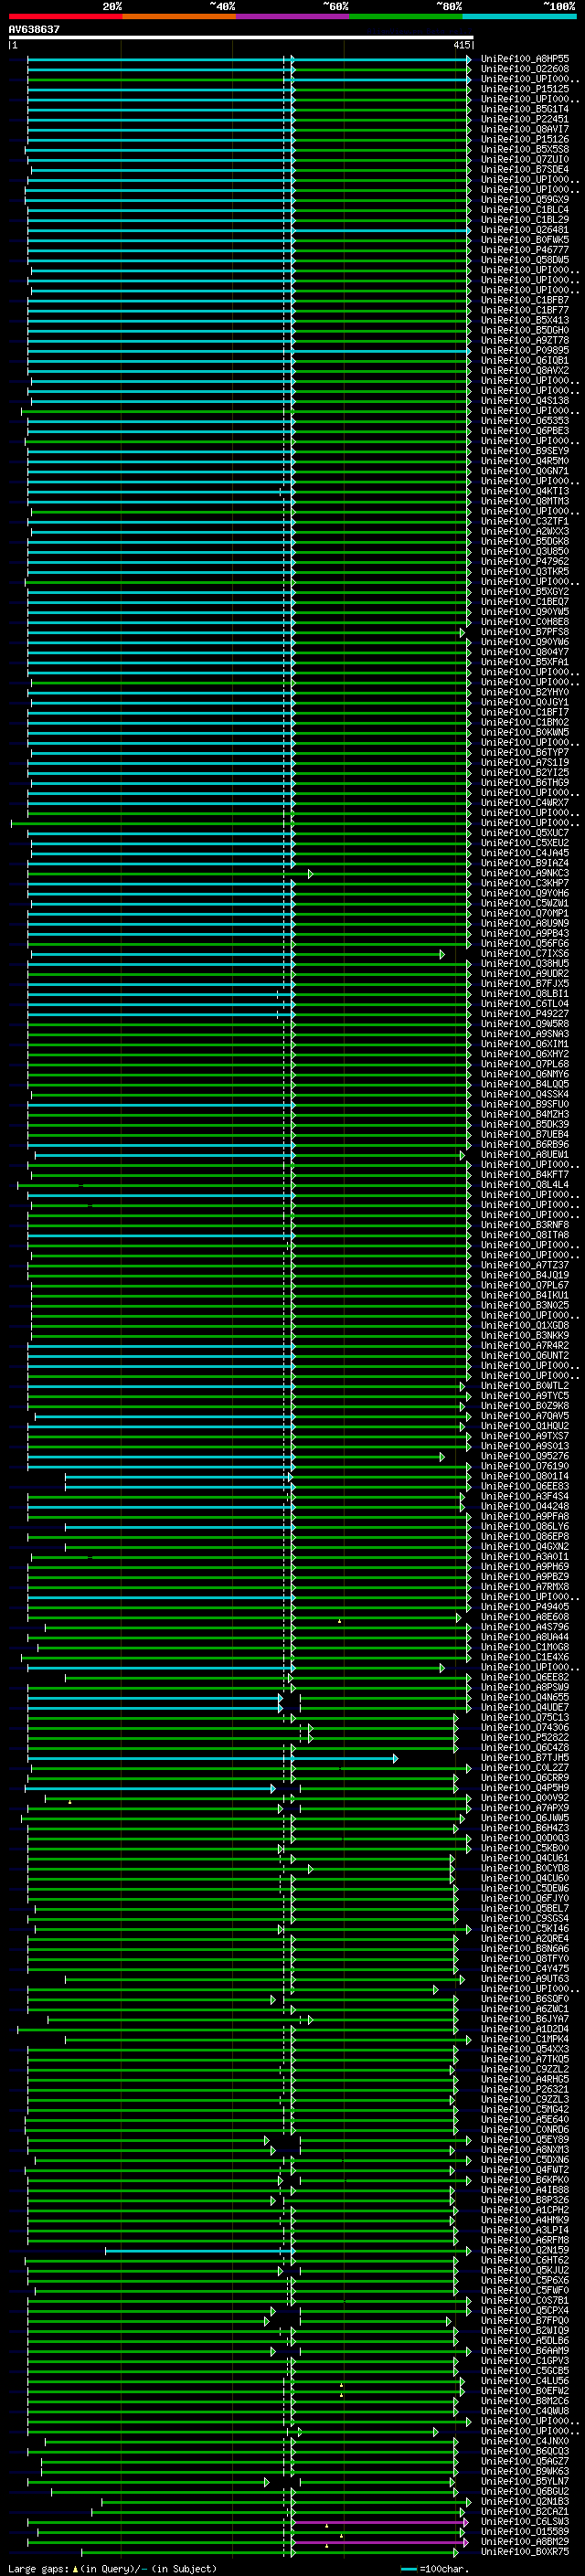The image size is (585, 2576).
Task: Select the hit UniRef100_Q2N159
Action: coord(525,2250)
